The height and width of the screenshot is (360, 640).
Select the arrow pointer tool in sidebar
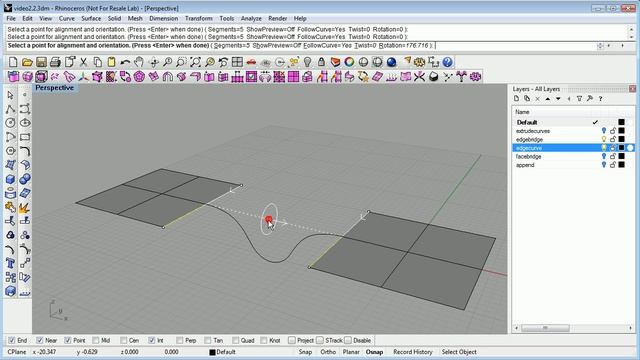pos(10,95)
